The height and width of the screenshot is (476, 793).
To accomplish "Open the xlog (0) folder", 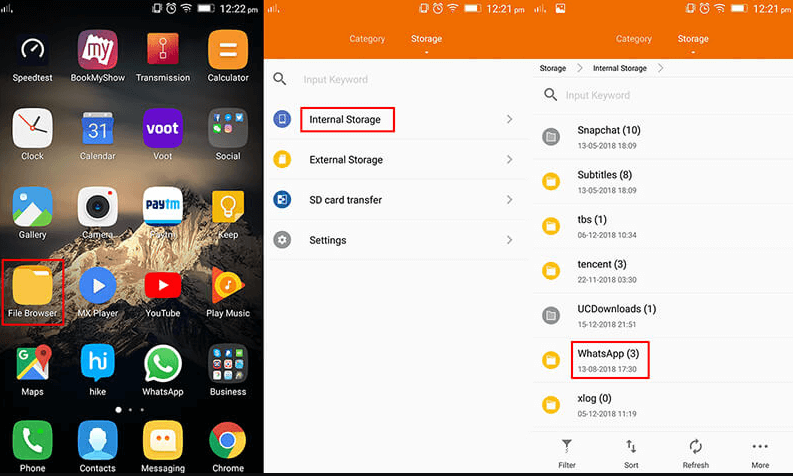I will coord(663,405).
